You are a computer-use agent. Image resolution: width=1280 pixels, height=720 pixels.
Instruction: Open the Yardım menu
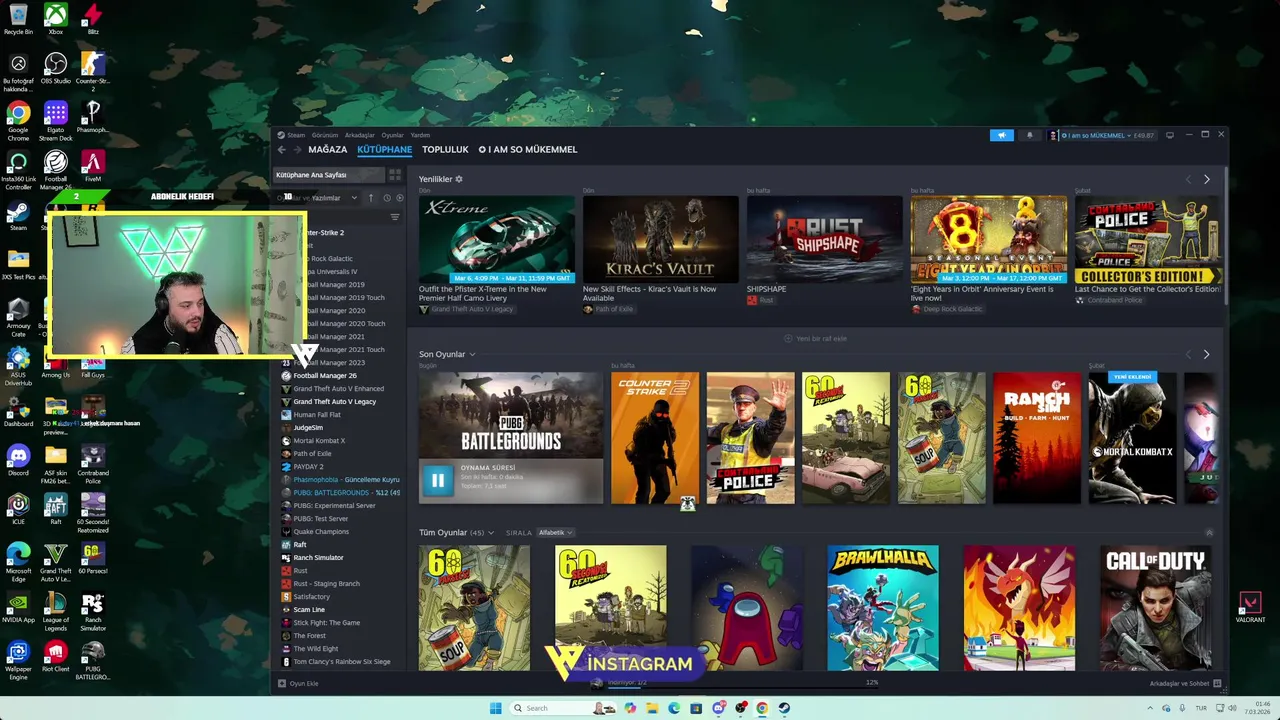pyautogui.click(x=420, y=135)
